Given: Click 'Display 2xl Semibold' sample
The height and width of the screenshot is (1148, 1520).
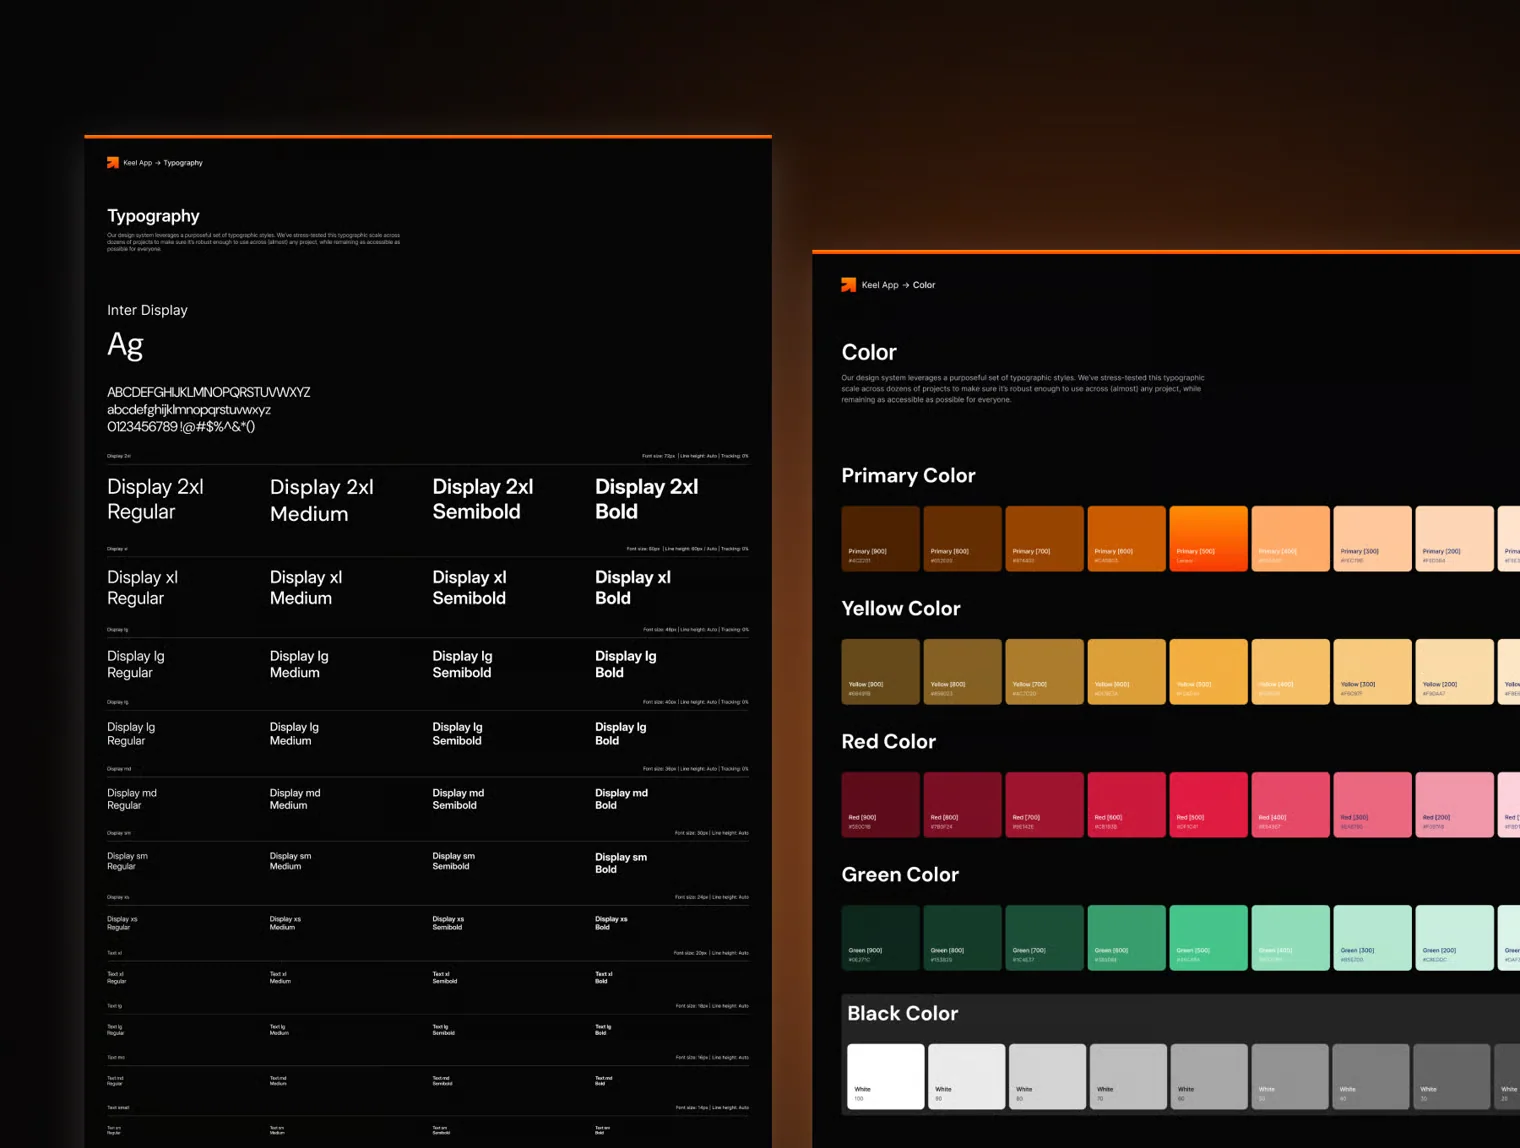Looking at the screenshot, I should coord(483,499).
